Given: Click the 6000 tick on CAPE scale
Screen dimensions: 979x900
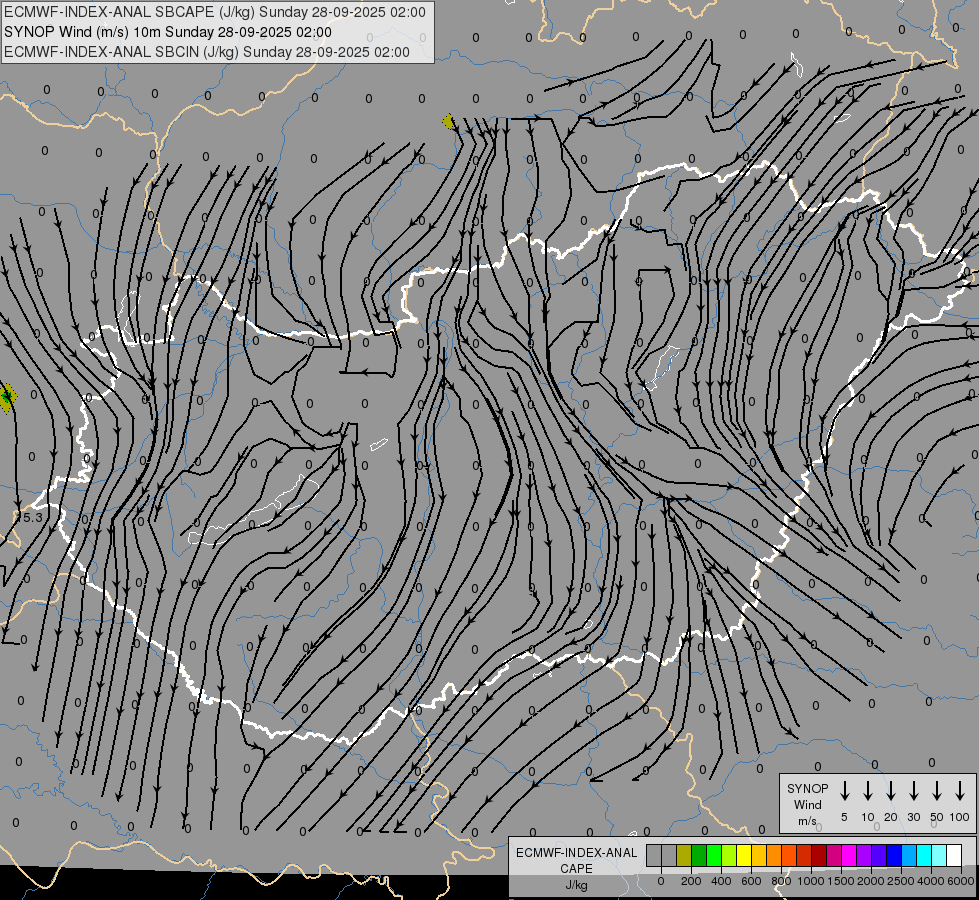Looking at the screenshot, I should pyautogui.click(x=961, y=881).
